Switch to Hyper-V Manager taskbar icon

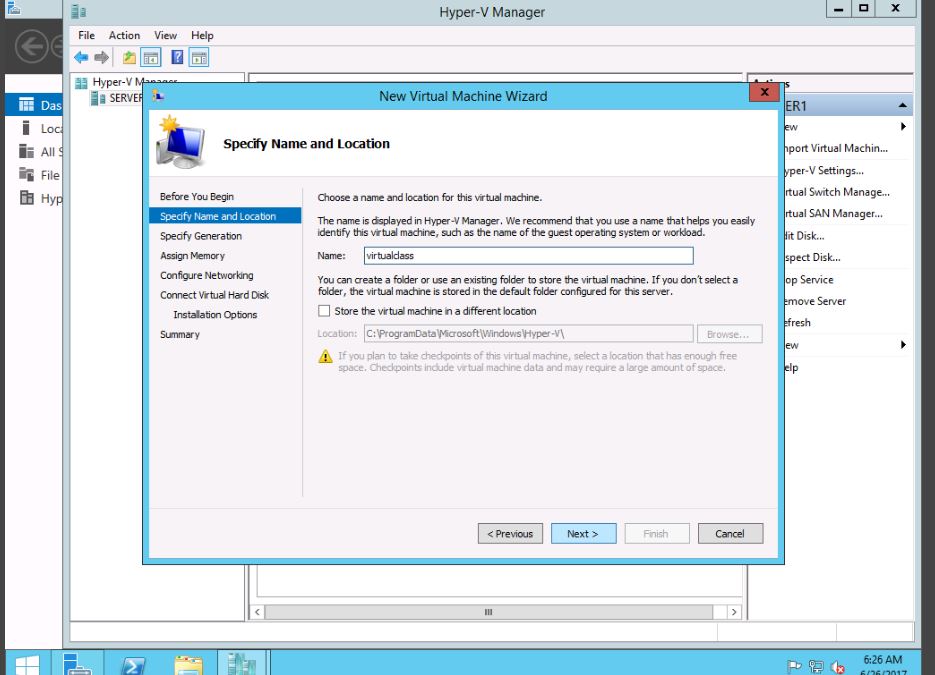pyautogui.click(x=242, y=664)
